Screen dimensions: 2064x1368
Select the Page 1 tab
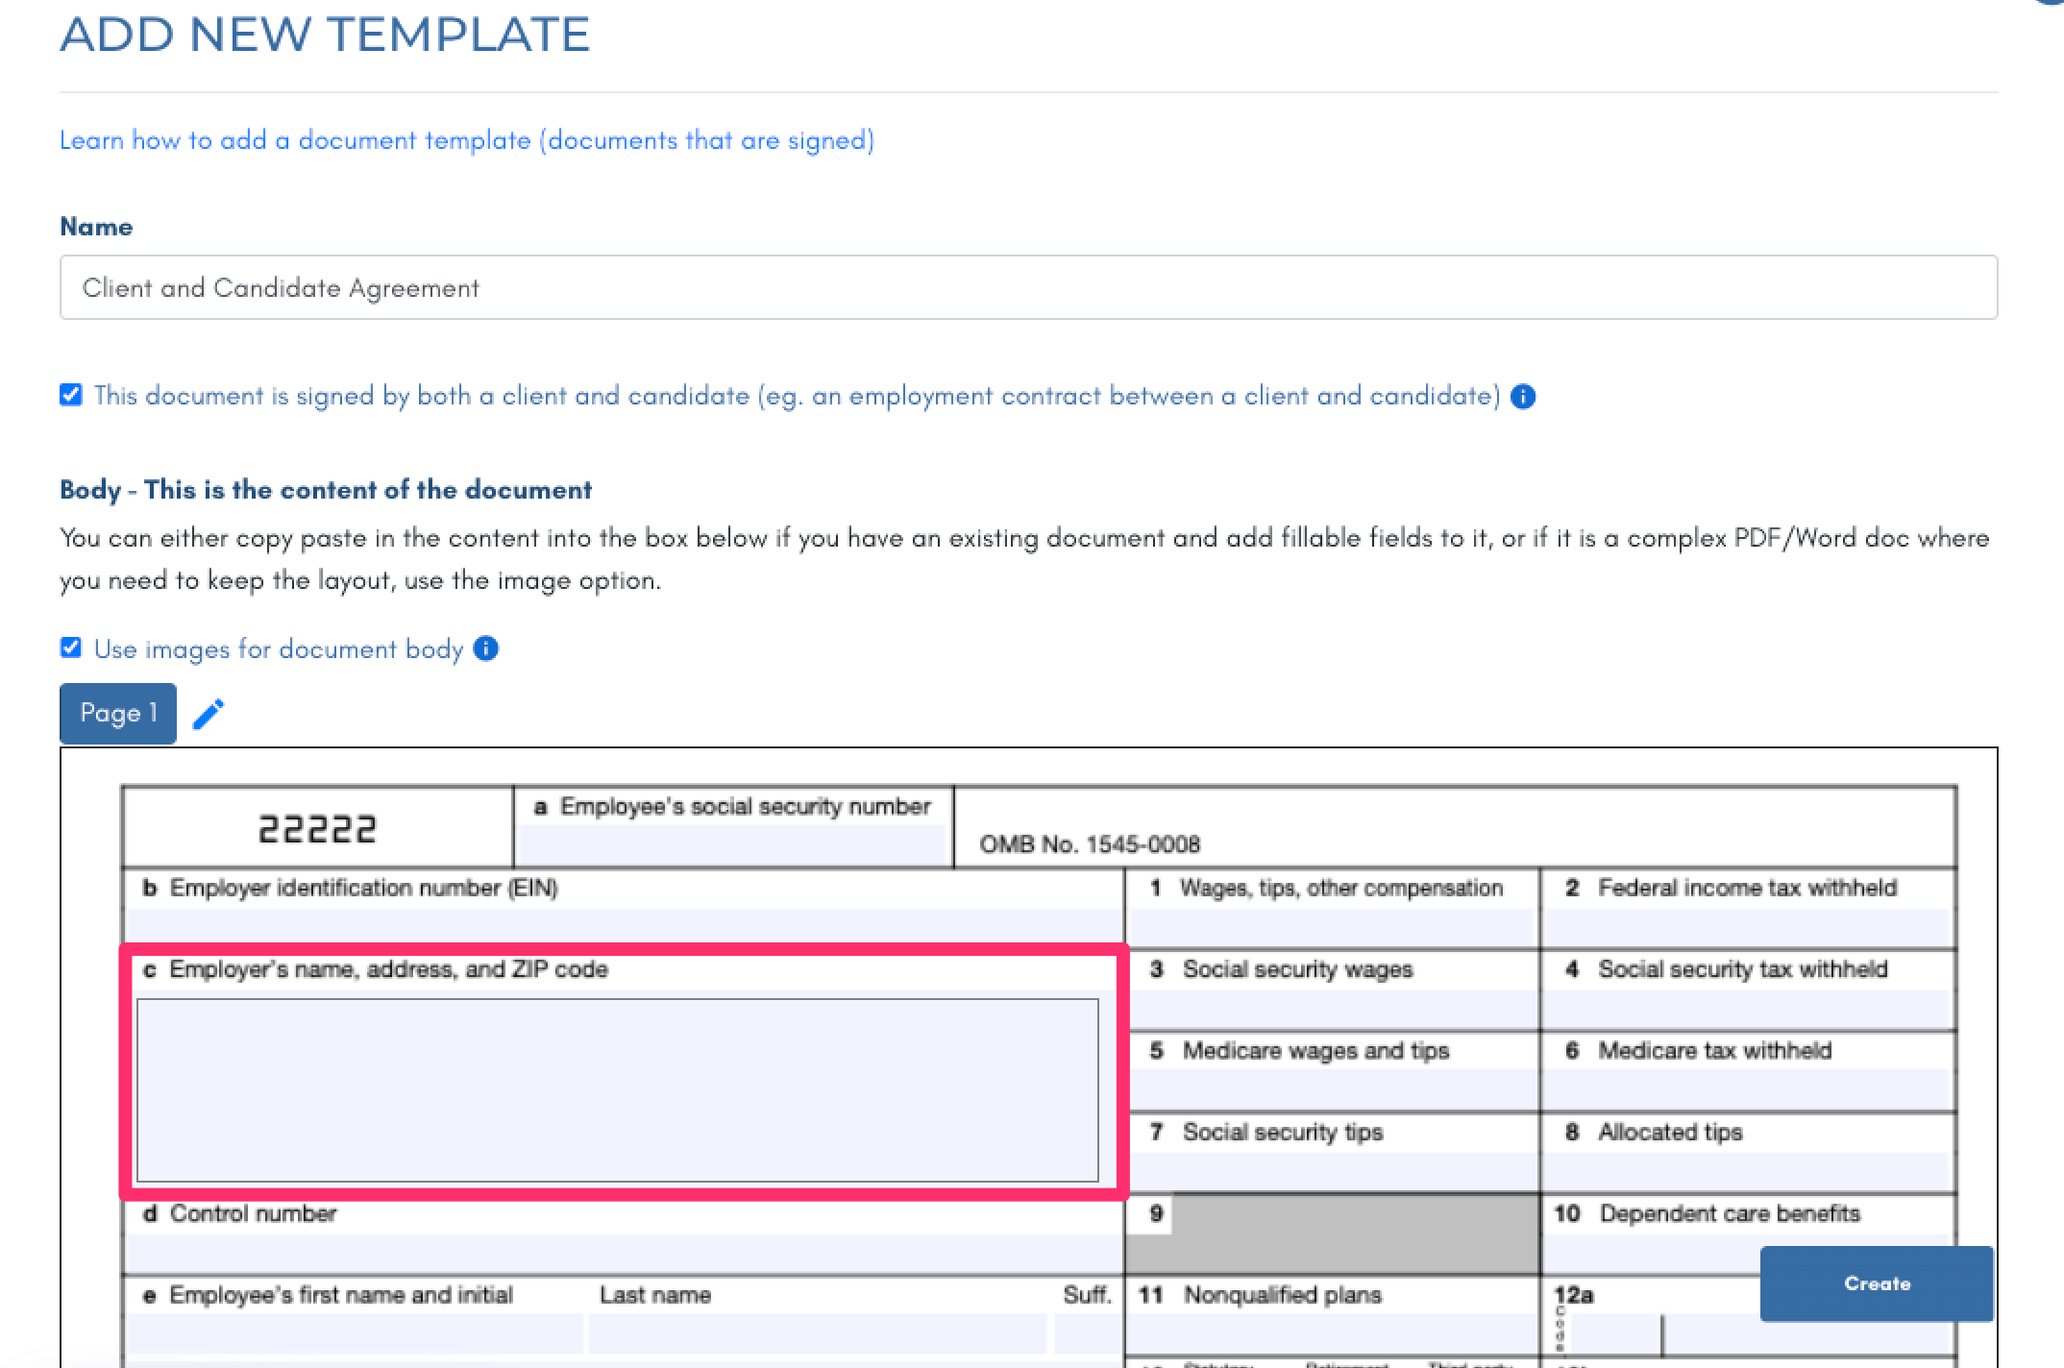click(117, 713)
